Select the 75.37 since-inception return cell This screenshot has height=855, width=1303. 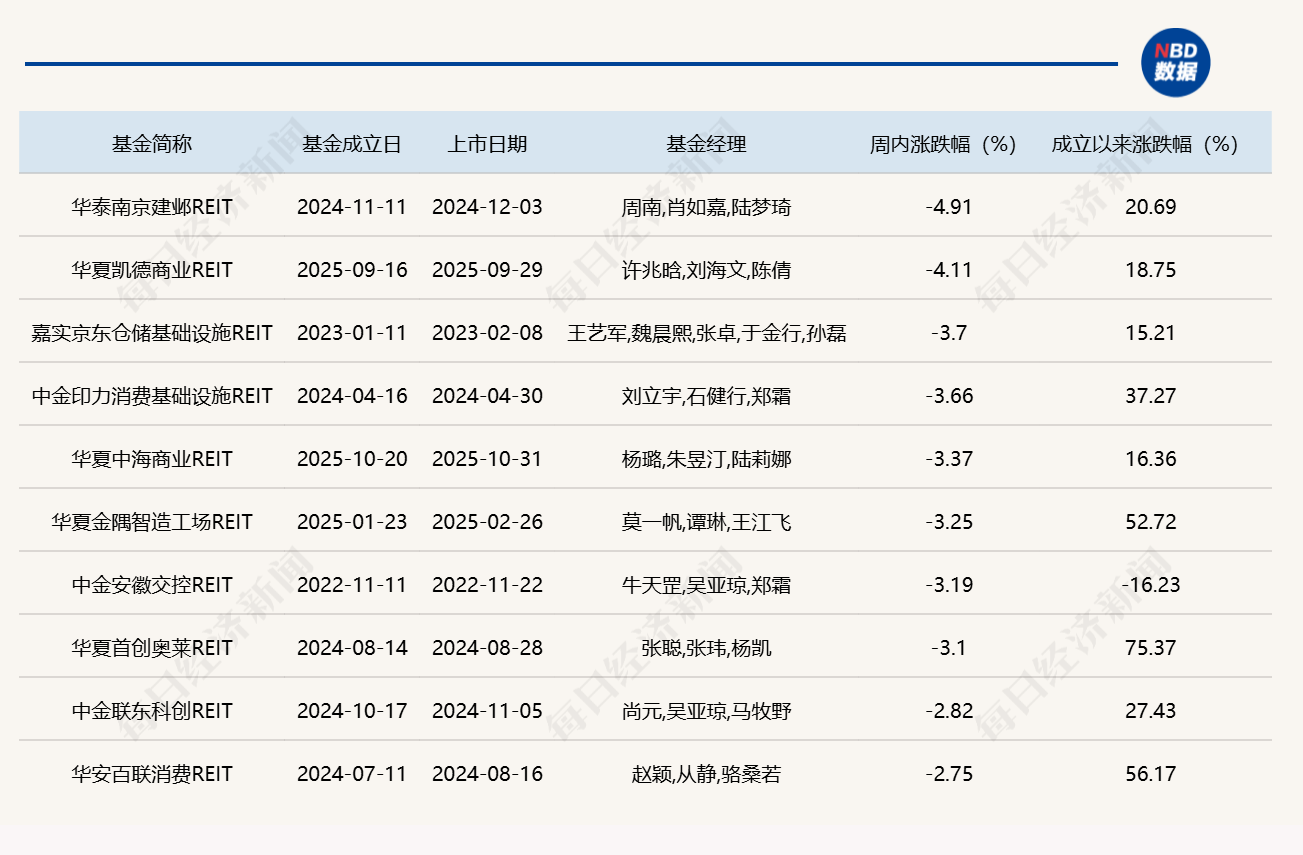coord(1150,648)
